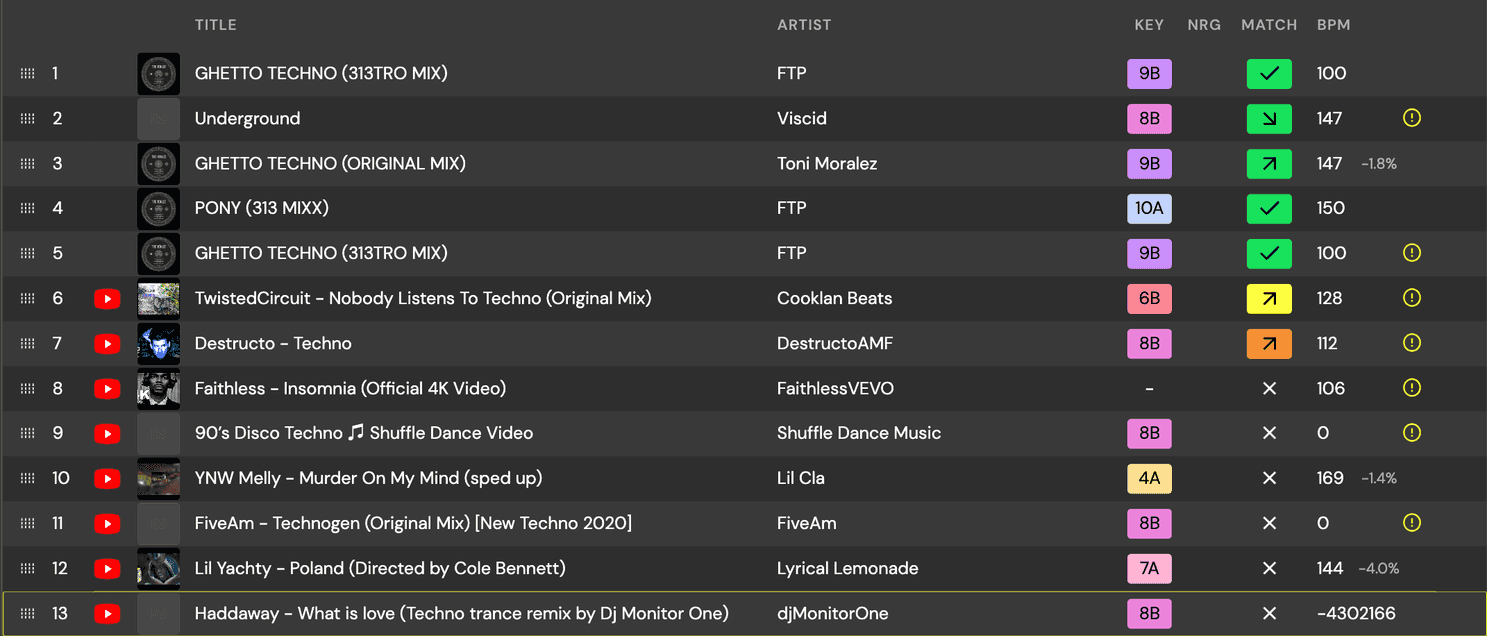Open the 9B key badge for GHETTO TECHNO
The height and width of the screenshot is (636, 1487).
pos(1149,73)
